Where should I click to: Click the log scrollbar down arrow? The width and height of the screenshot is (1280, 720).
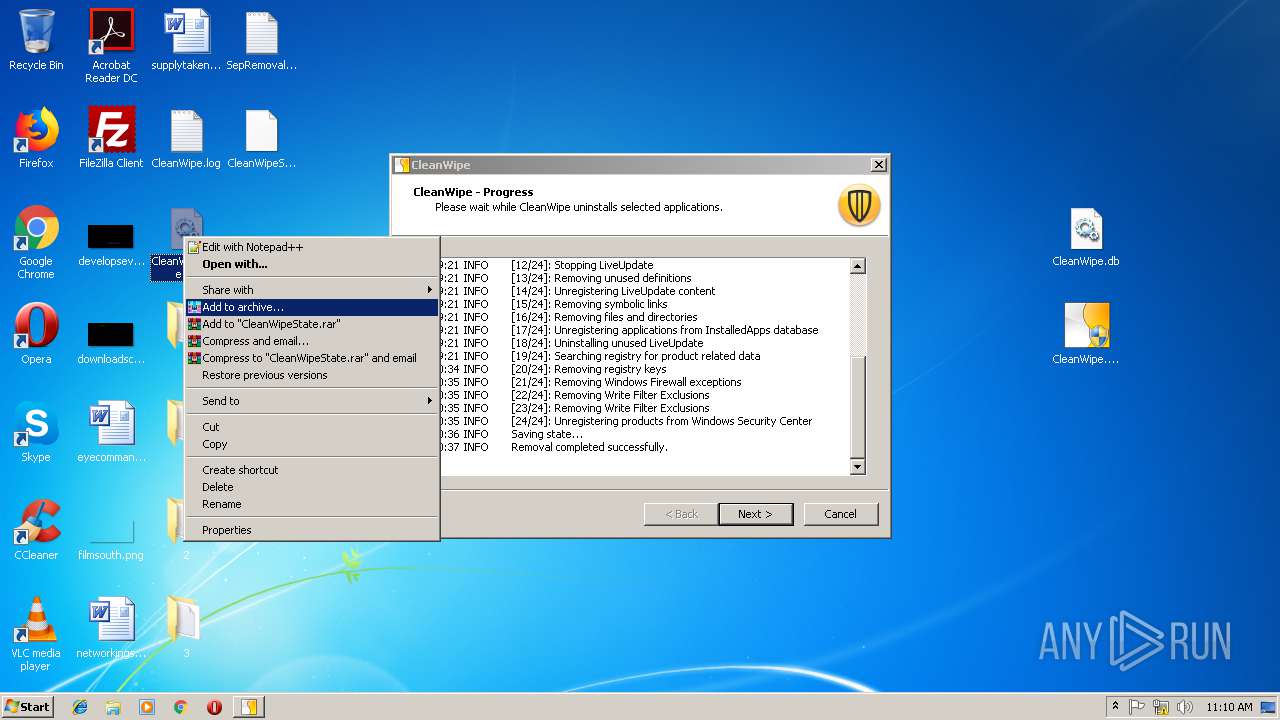pos(857,467)
